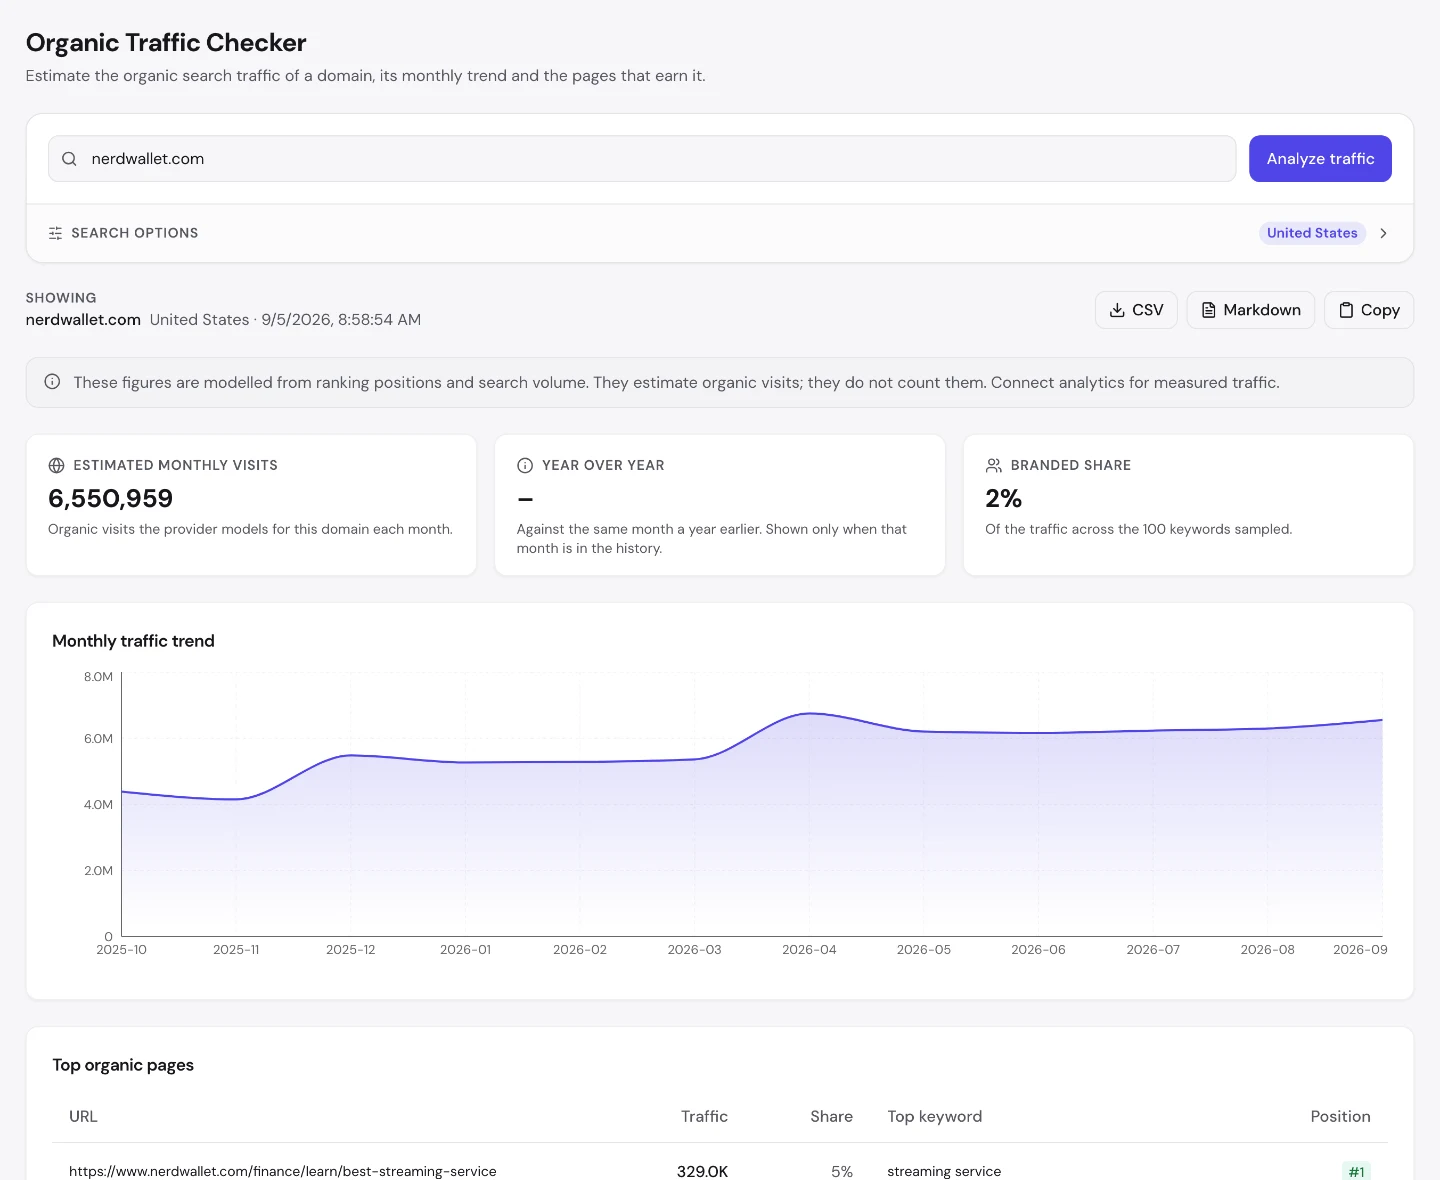Click the globe icon beside Estimated Monthly Visits
This screenshot has height=1180, width=1440.
click(56, 465)
